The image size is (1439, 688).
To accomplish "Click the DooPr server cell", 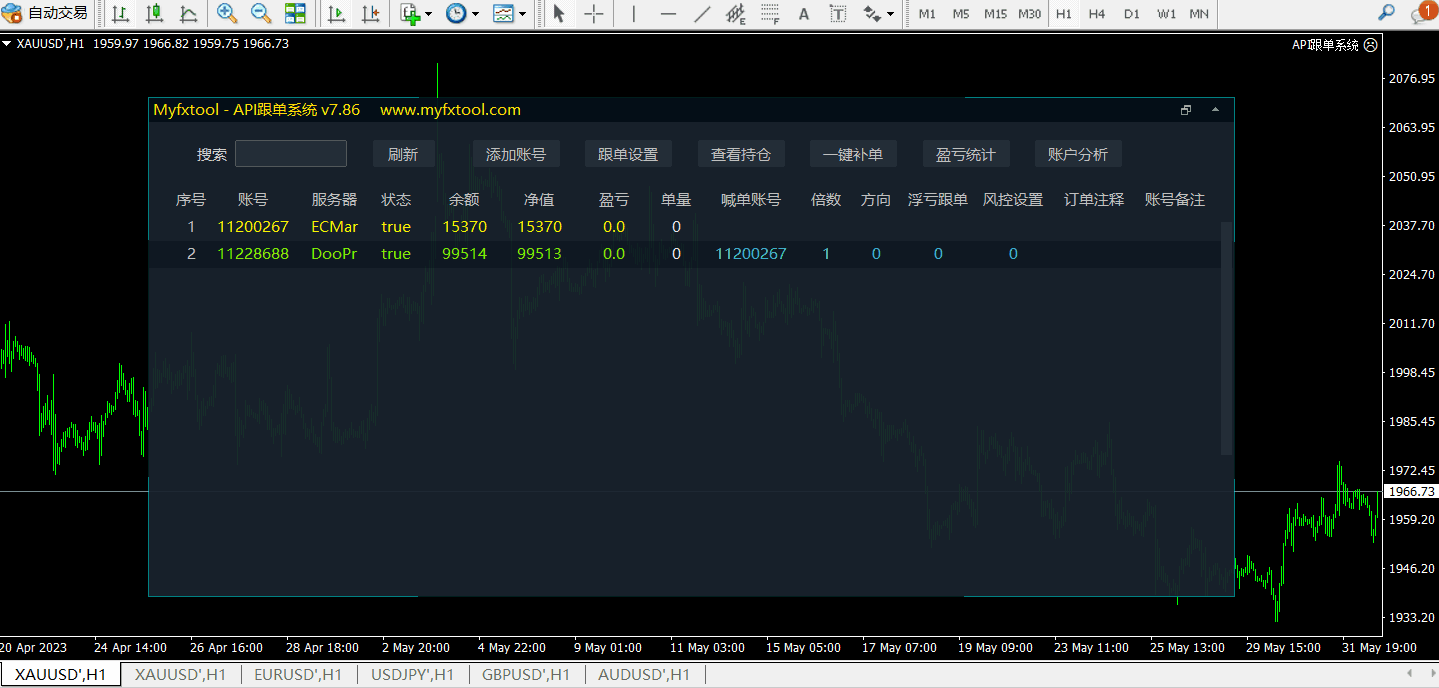I will 334,254.
